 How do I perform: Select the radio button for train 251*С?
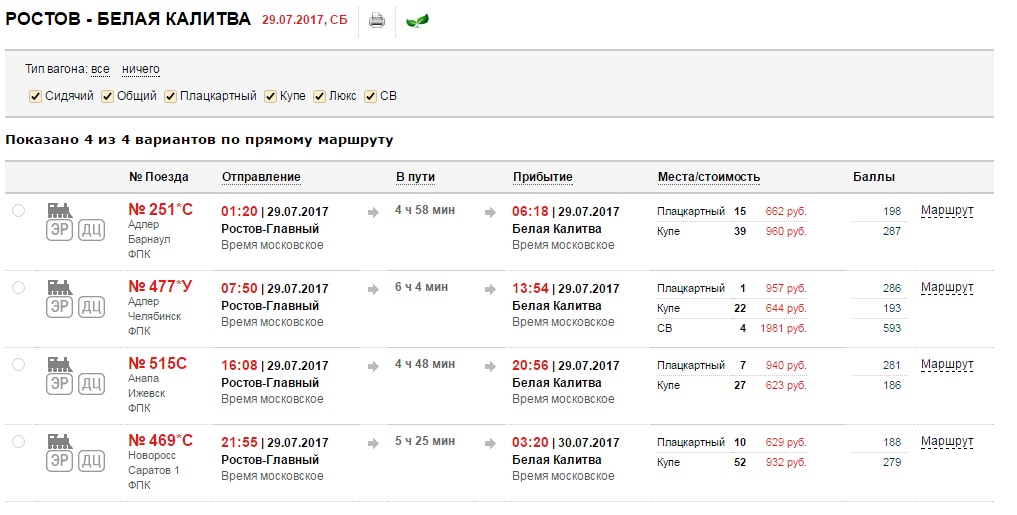point(18,210)
